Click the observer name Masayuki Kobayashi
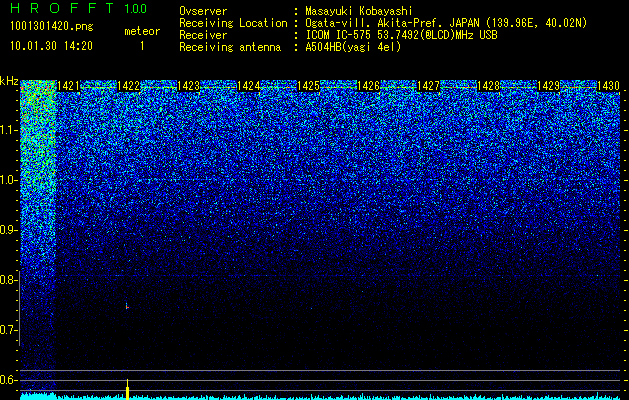 coord(359,11)
